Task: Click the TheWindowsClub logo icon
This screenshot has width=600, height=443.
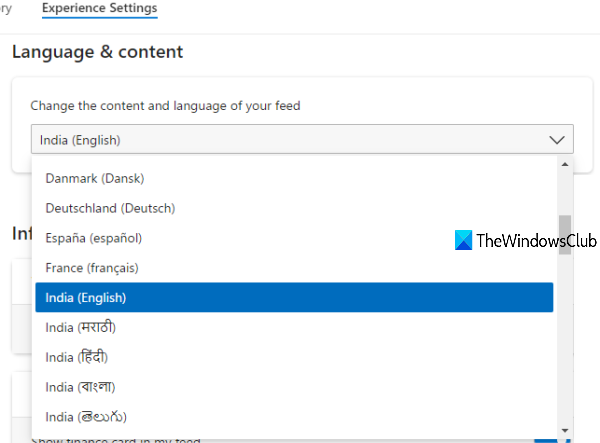Action: pyautogui.click(x=464, y=241)
